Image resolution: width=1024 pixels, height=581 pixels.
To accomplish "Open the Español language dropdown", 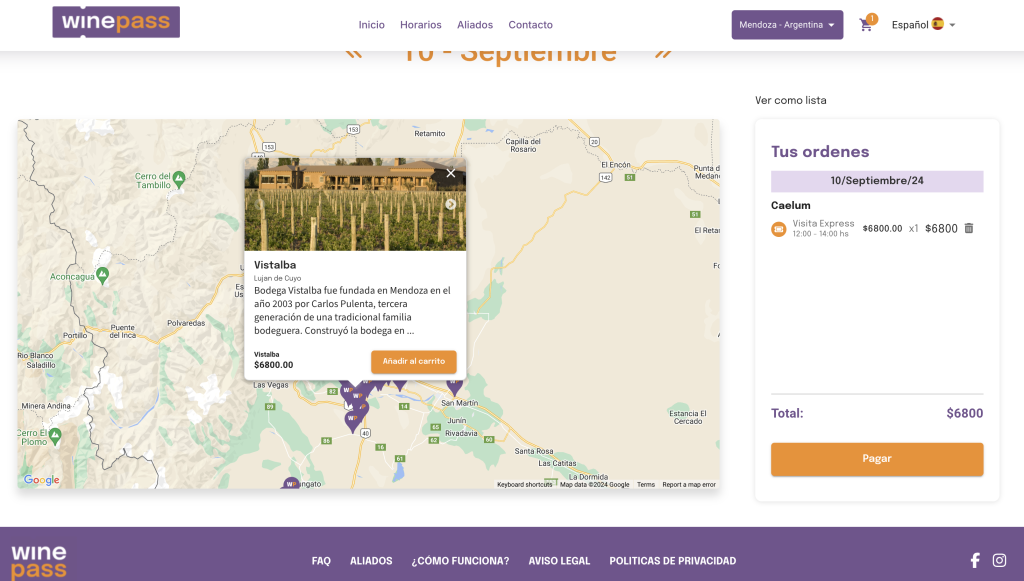I will [923, 25].
